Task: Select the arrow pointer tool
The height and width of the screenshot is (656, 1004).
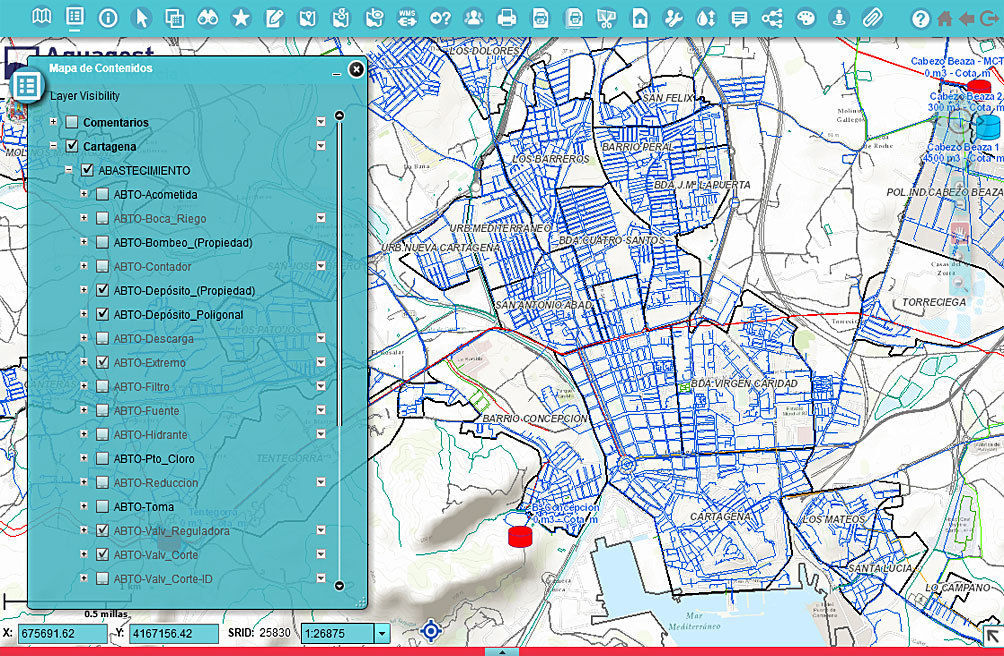Action: pyautogui.click(x=142, y=18)
